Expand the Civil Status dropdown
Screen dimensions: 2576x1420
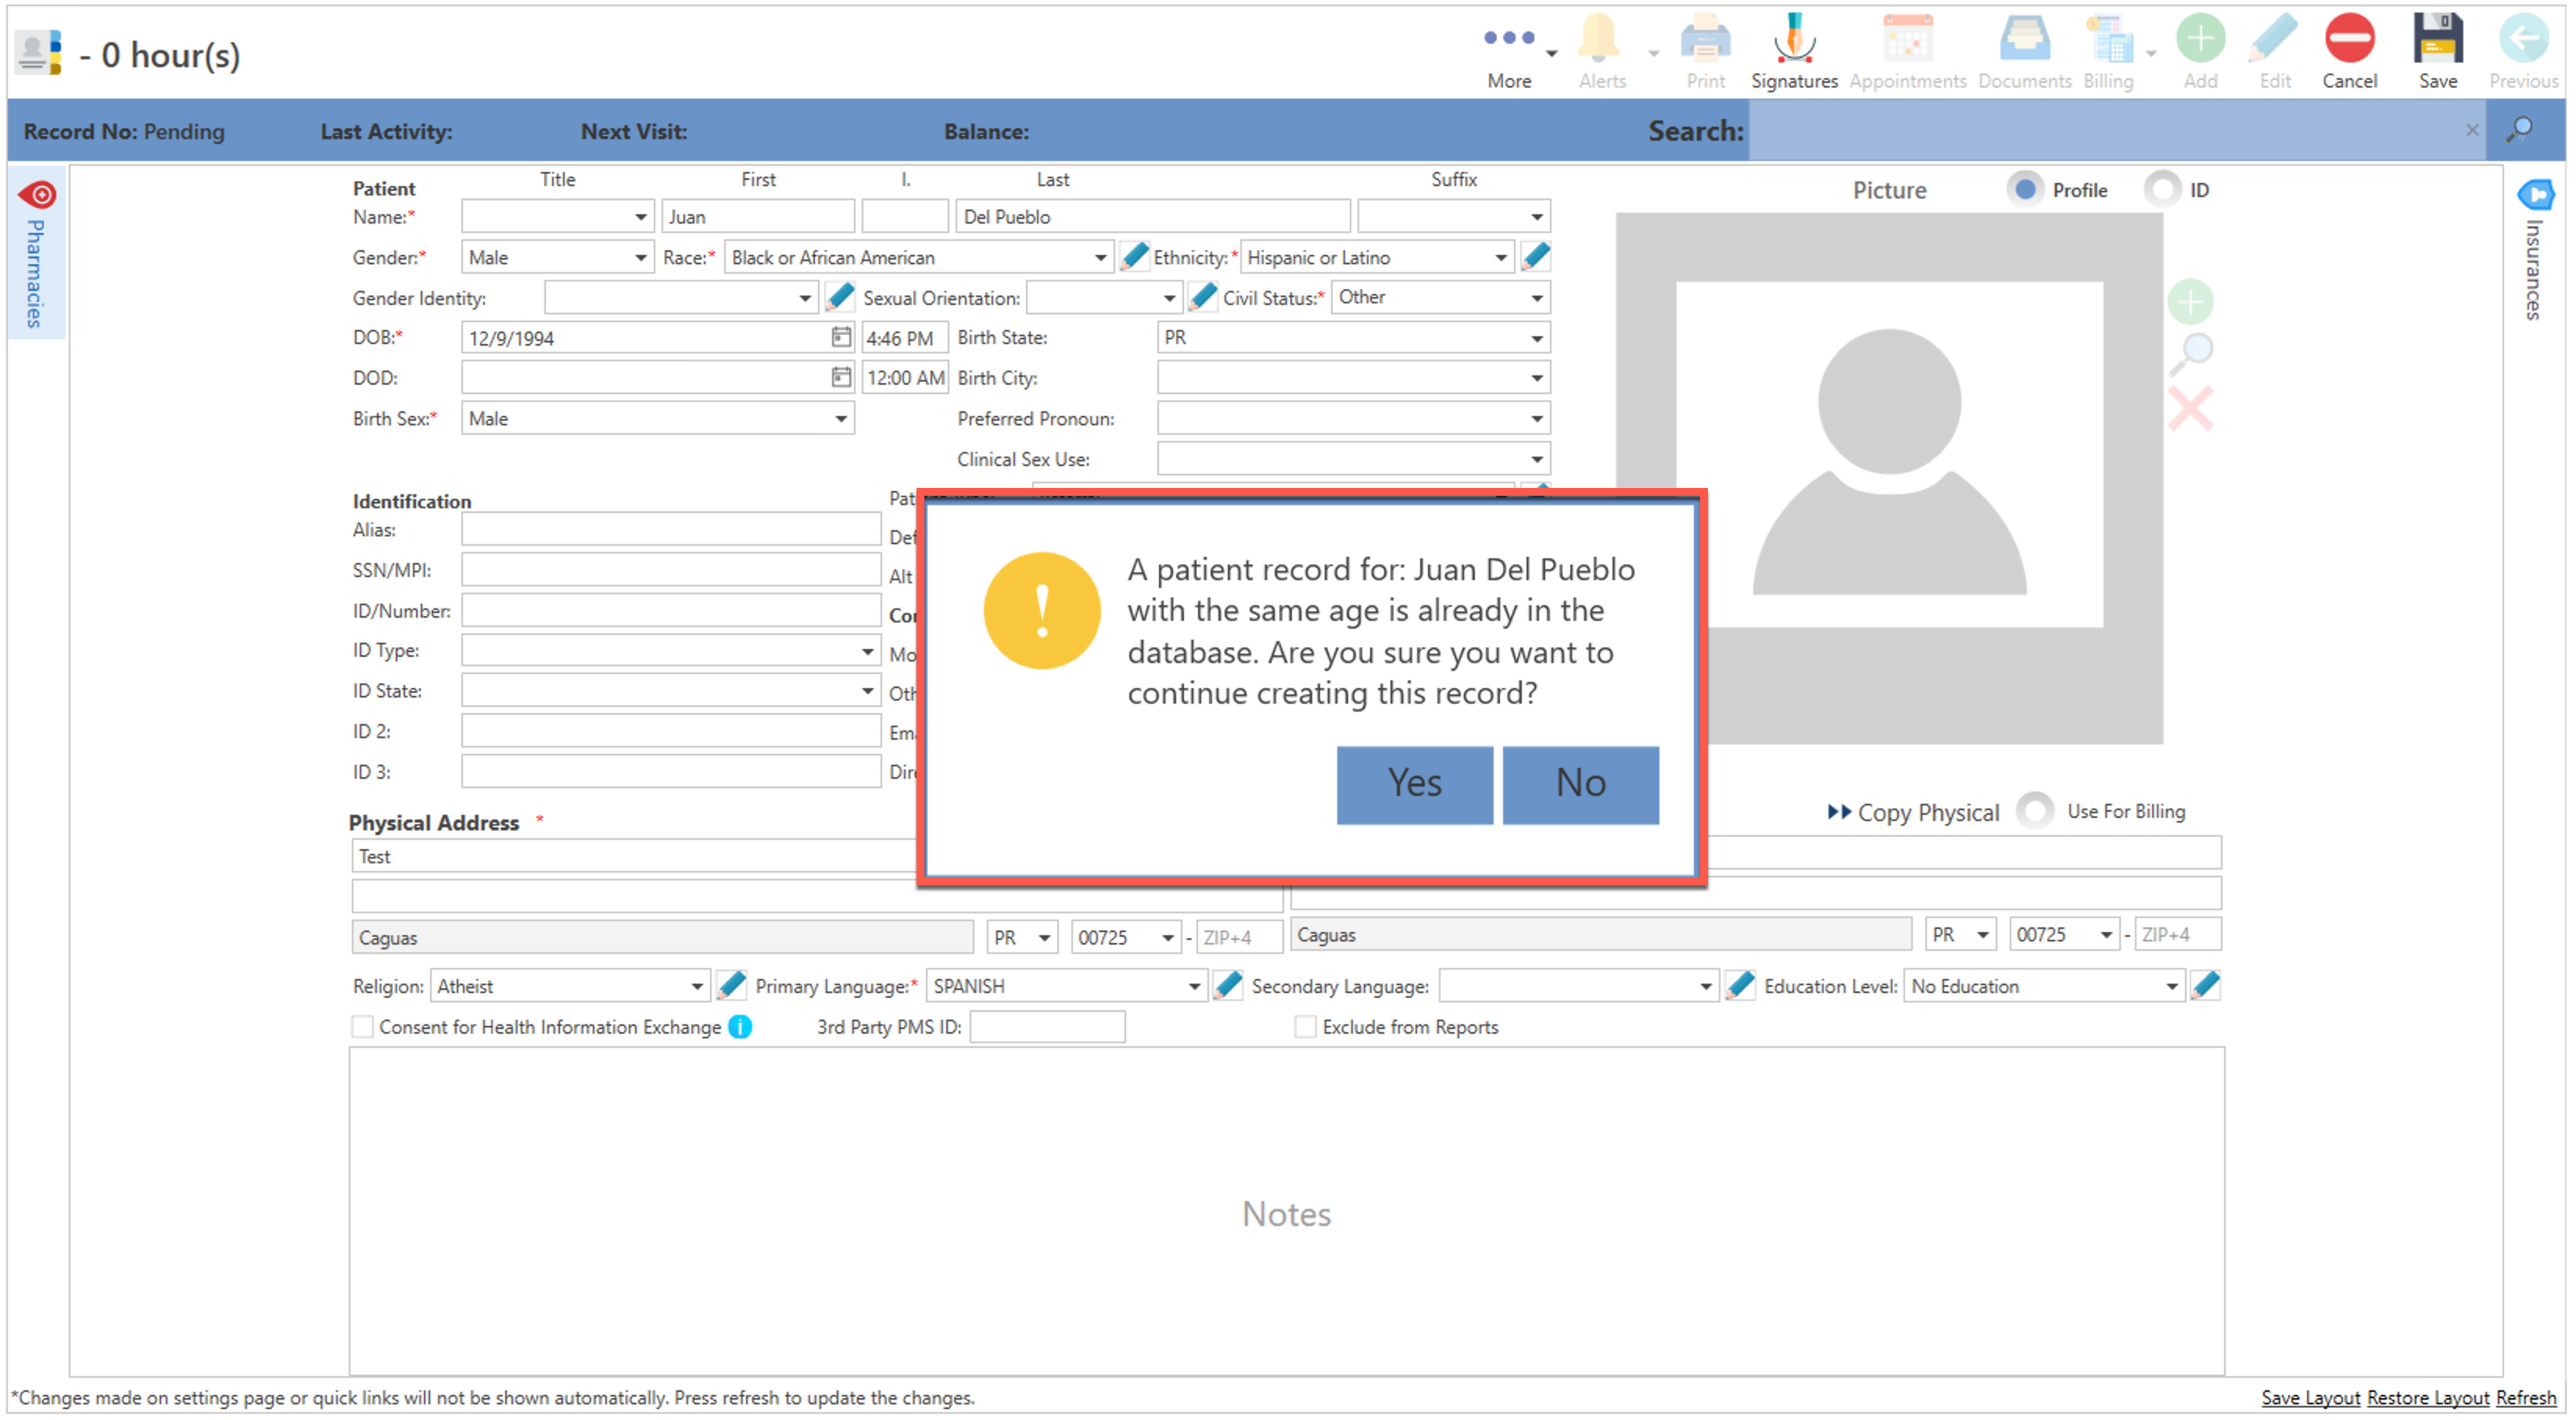pos(1536,298)
